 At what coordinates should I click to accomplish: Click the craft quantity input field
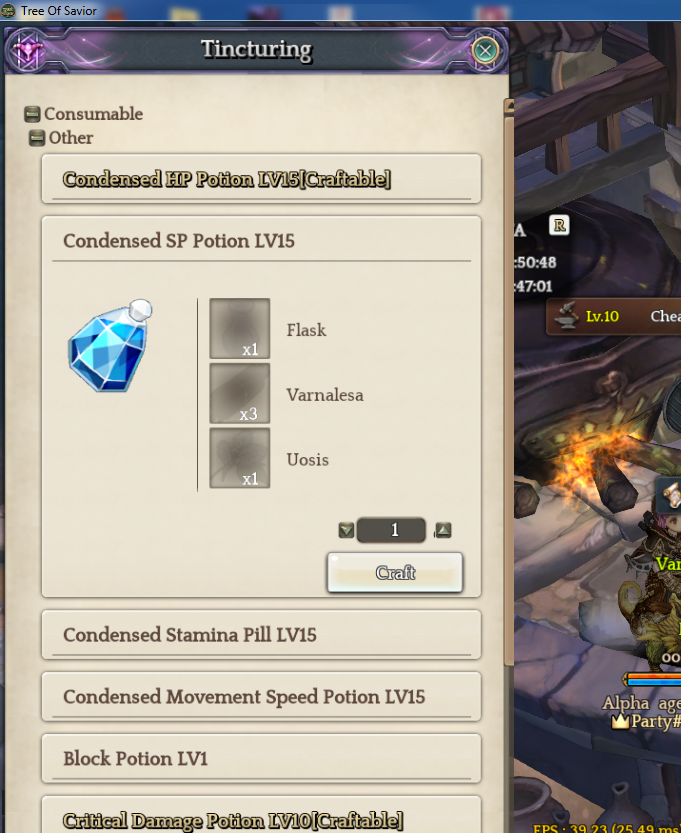click(x=391, y=530)
